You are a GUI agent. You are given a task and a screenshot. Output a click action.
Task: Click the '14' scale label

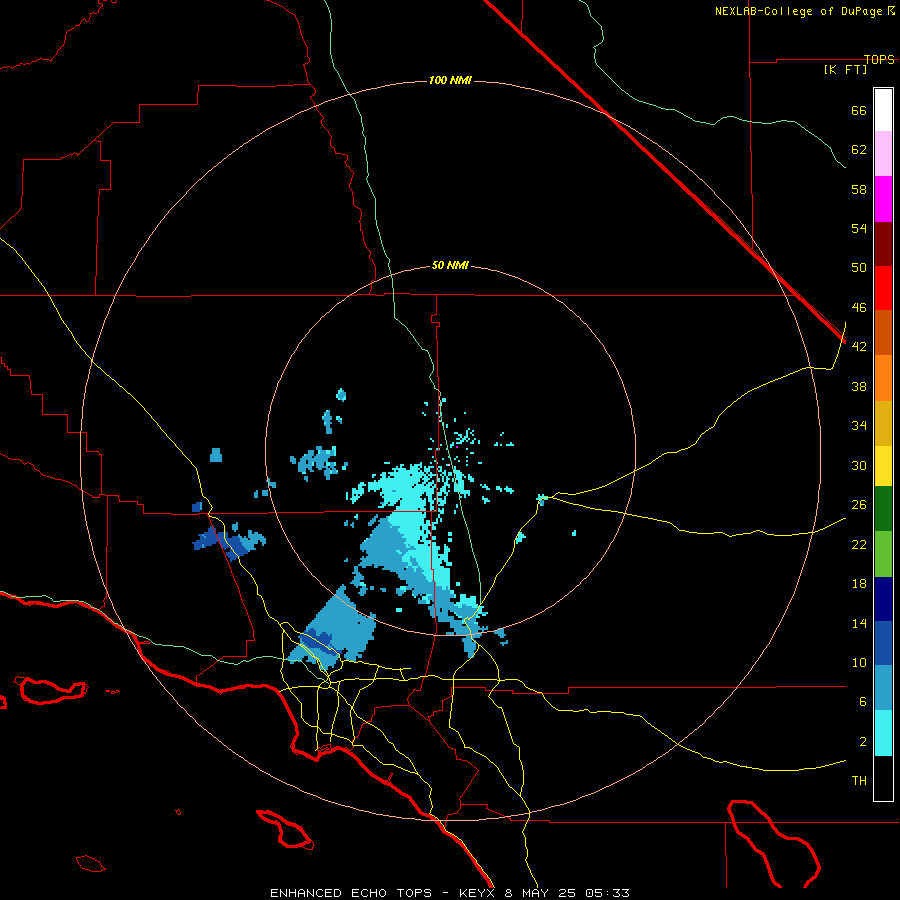click(x=859, y=623)
